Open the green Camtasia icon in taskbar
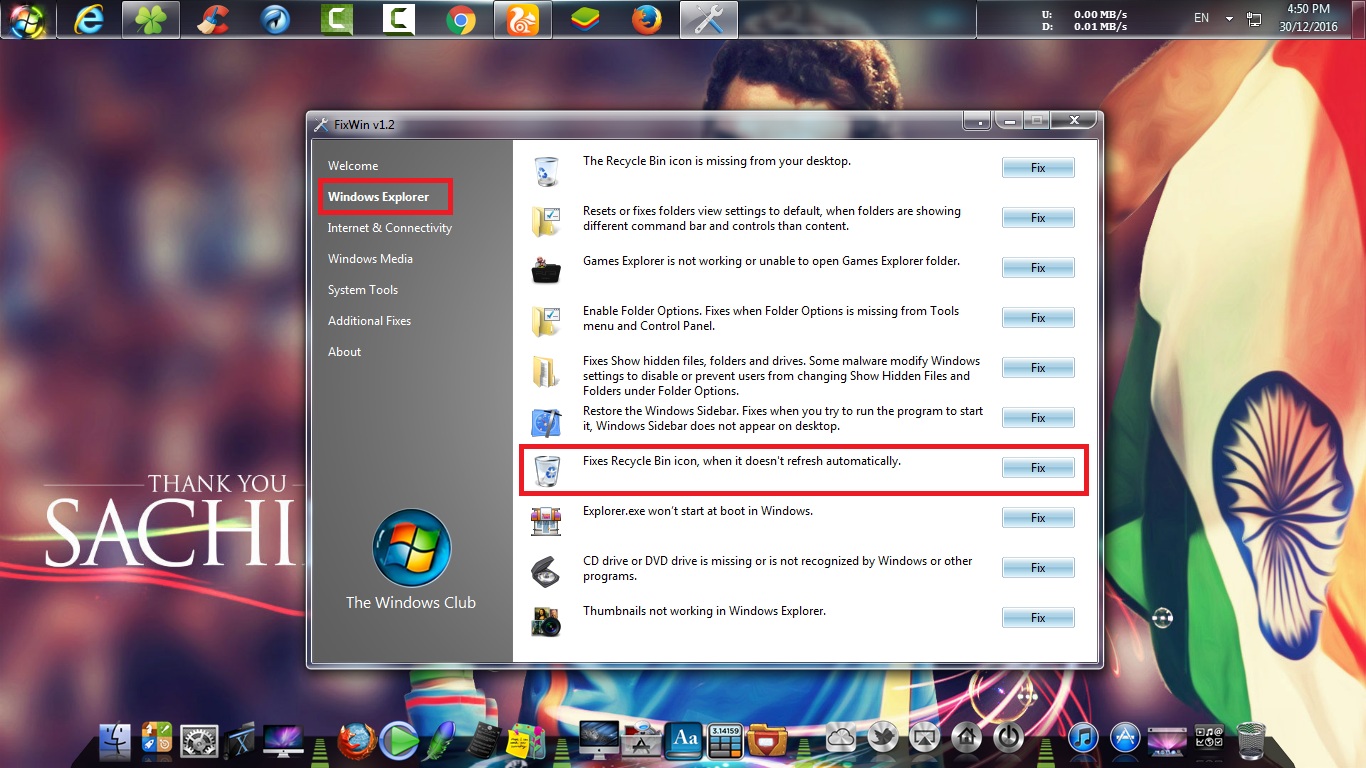This screenshot has height=768, width=1366. point(337,20)
